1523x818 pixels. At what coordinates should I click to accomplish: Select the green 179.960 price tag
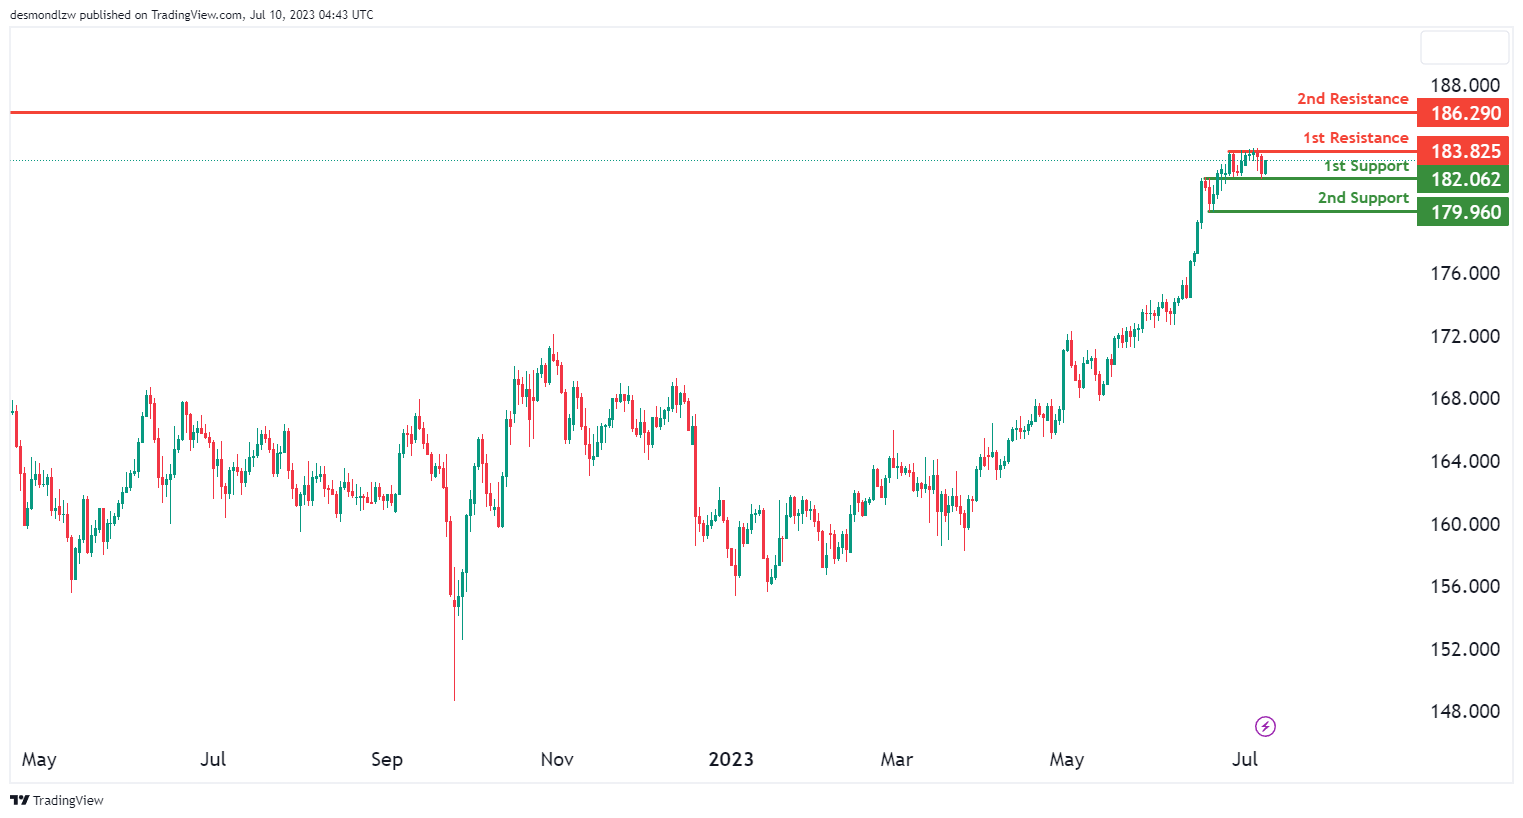click(1463, 212)
